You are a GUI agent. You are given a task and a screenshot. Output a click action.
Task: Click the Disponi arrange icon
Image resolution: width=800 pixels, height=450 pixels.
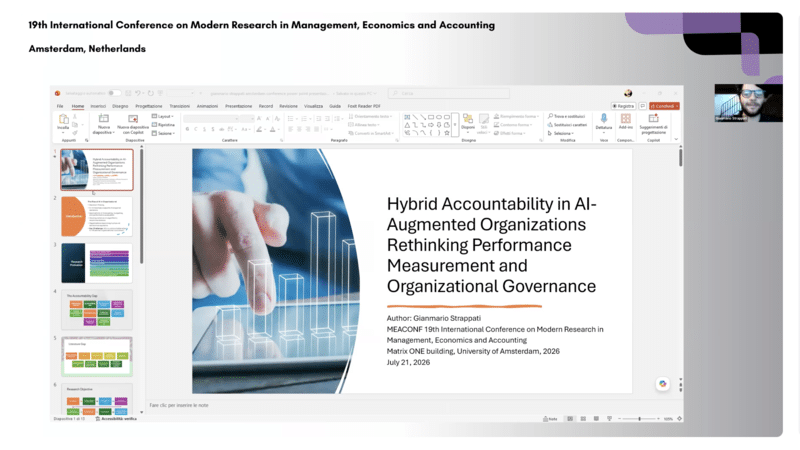468,119
